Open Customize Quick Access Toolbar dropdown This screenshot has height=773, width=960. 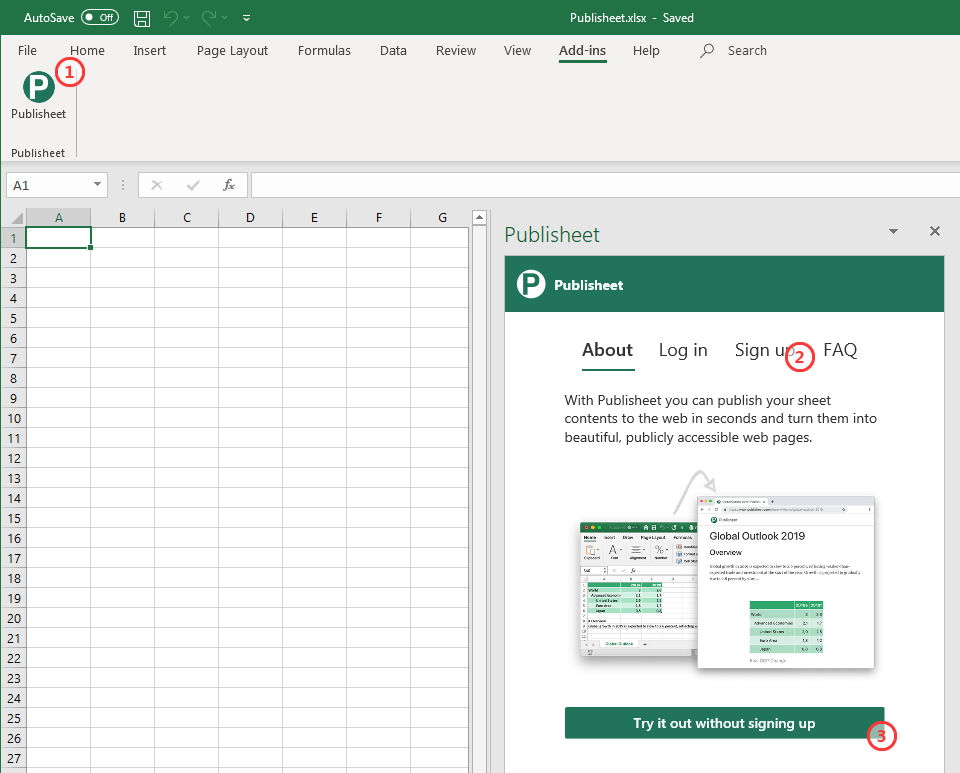246,18
